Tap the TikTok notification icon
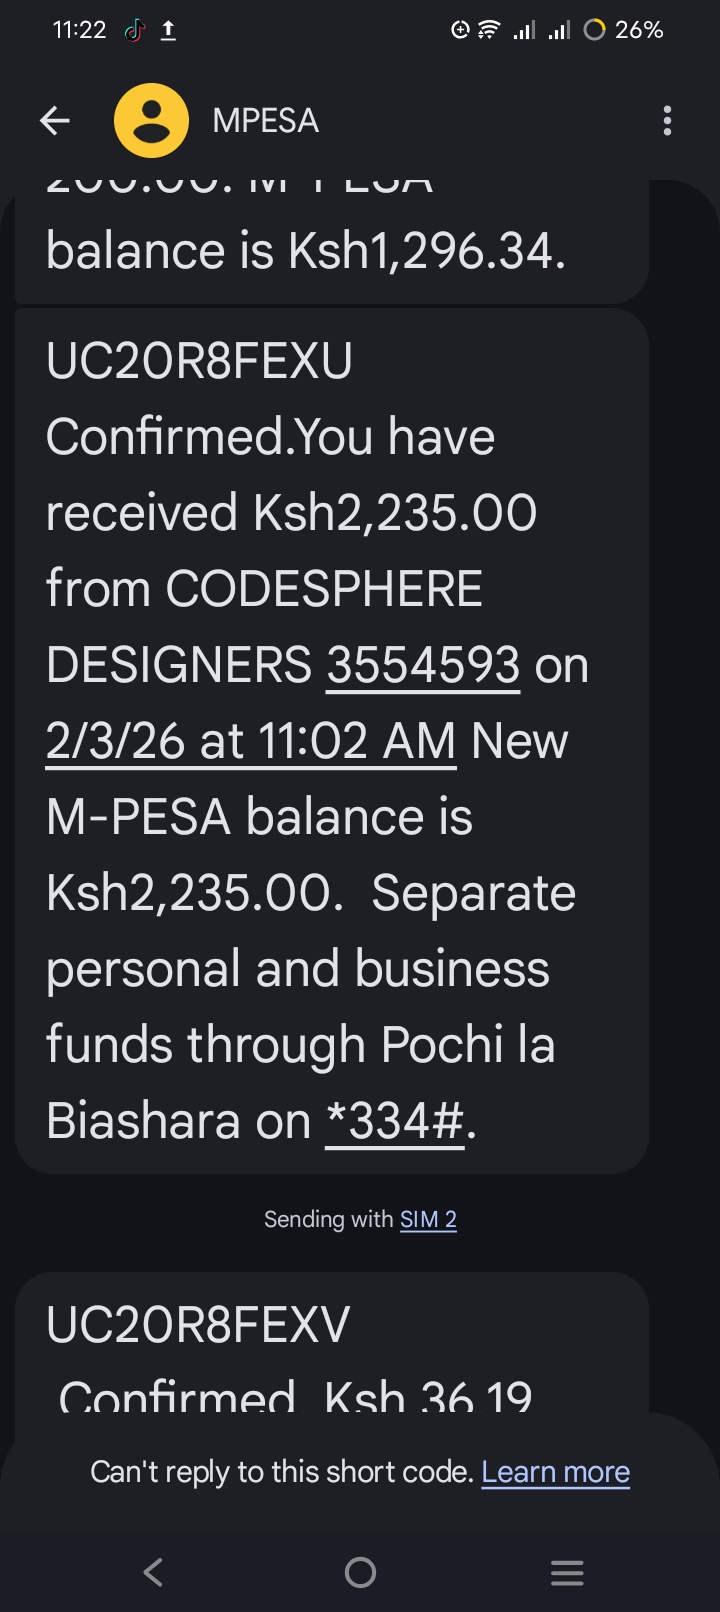The width and height of the screenshot is (720, 1612). [x=134, y=31]
